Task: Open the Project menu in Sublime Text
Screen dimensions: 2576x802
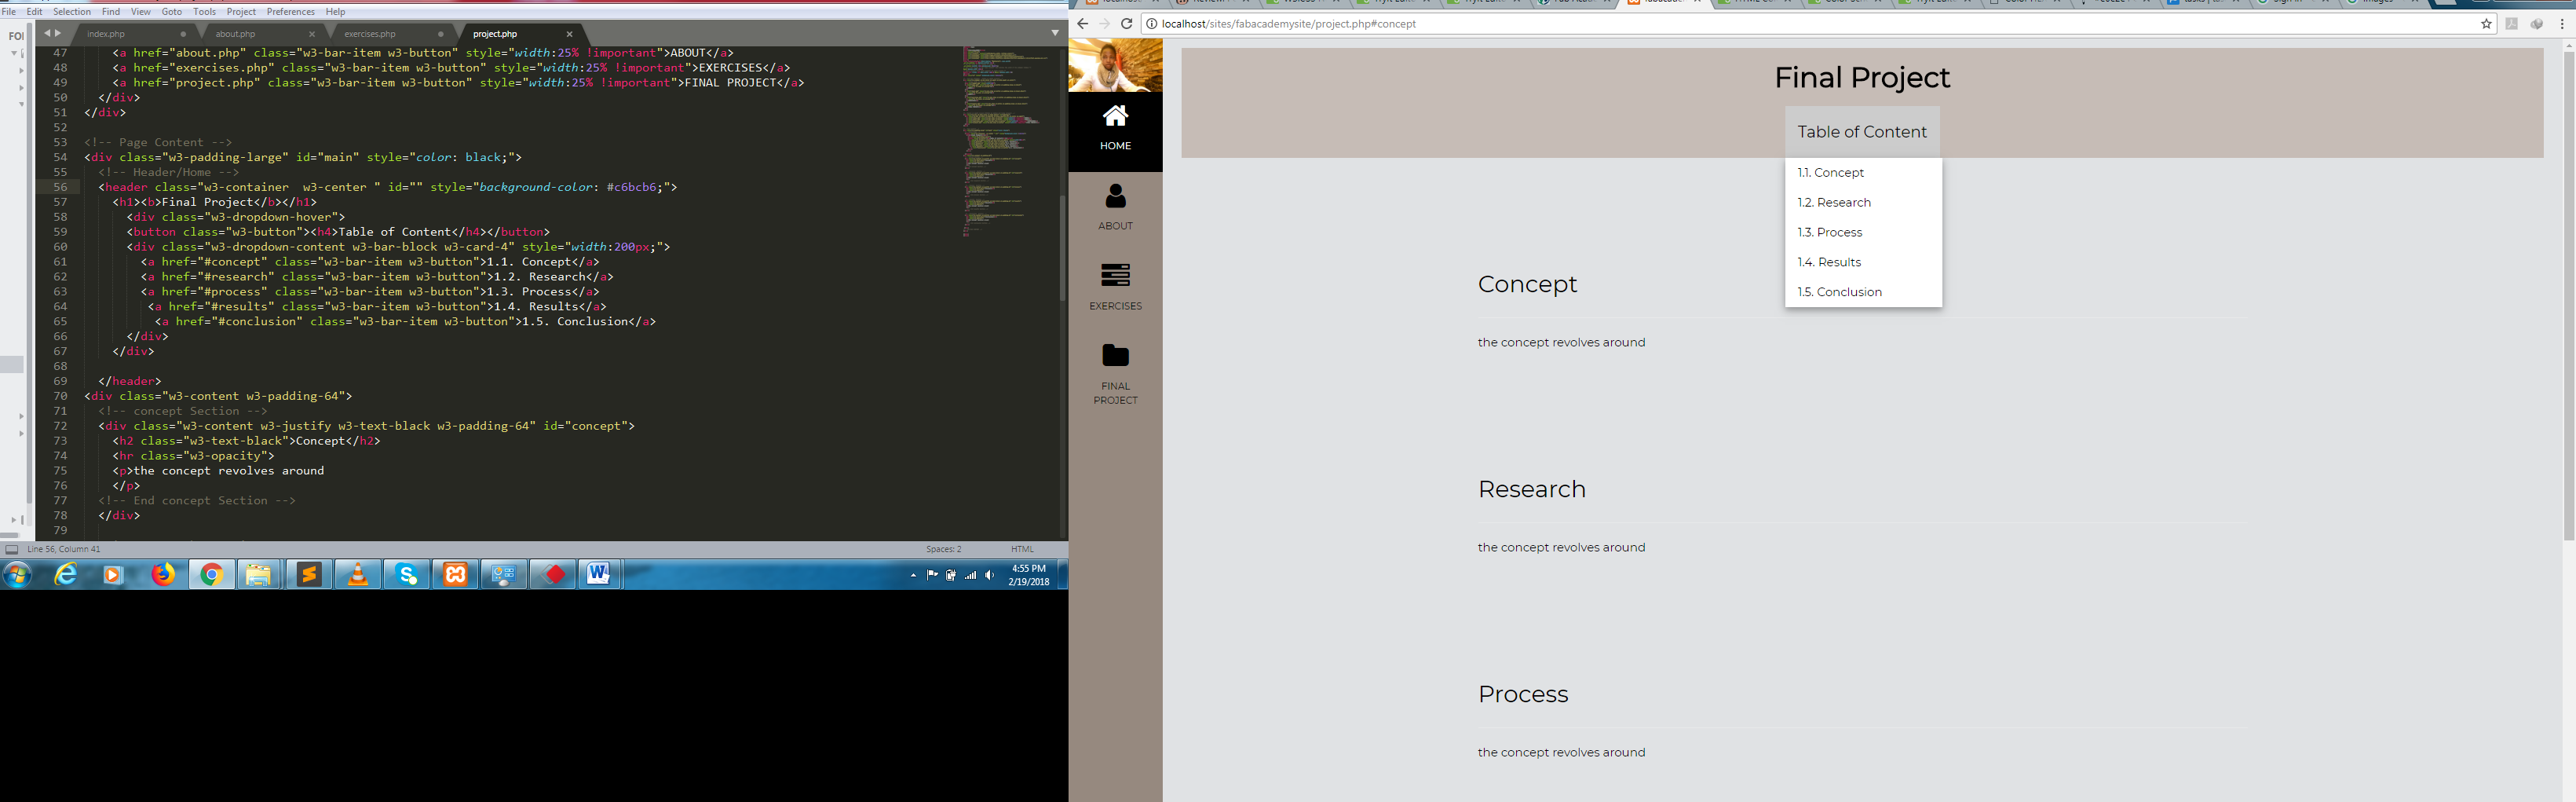Action: pyautogui.click(x=241, y=12)
